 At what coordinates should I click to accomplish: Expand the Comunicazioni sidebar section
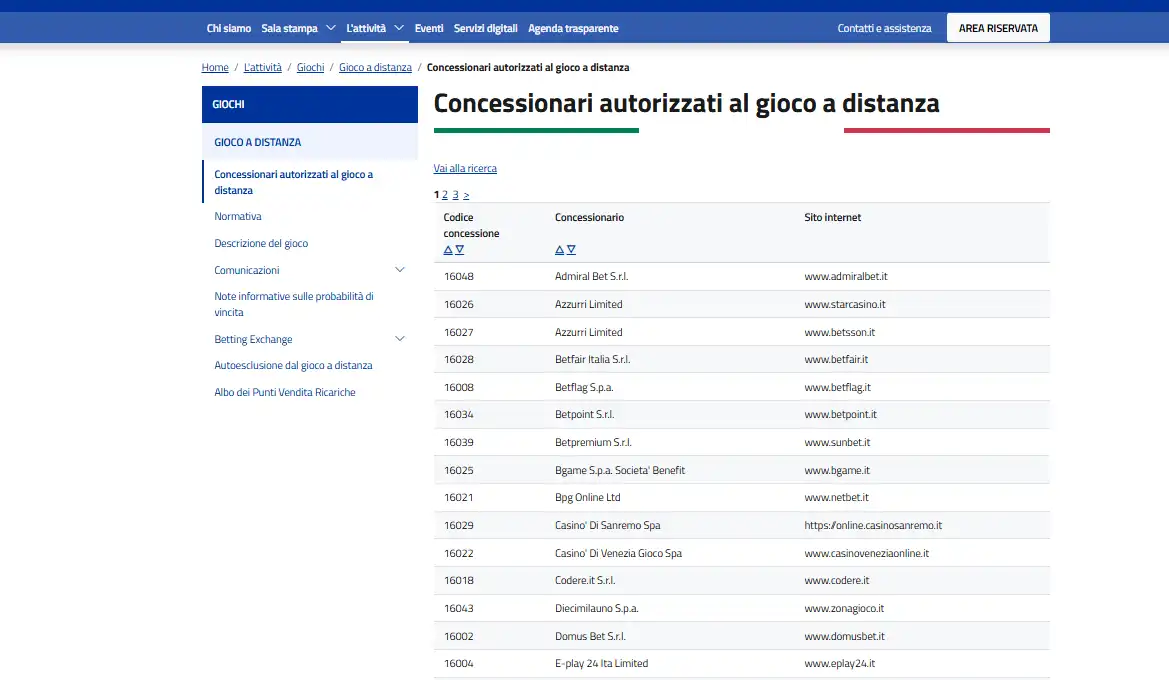[400, 270]
